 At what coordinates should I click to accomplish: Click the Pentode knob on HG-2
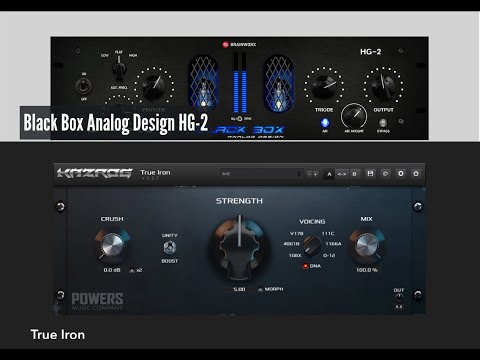click(154, 86)
